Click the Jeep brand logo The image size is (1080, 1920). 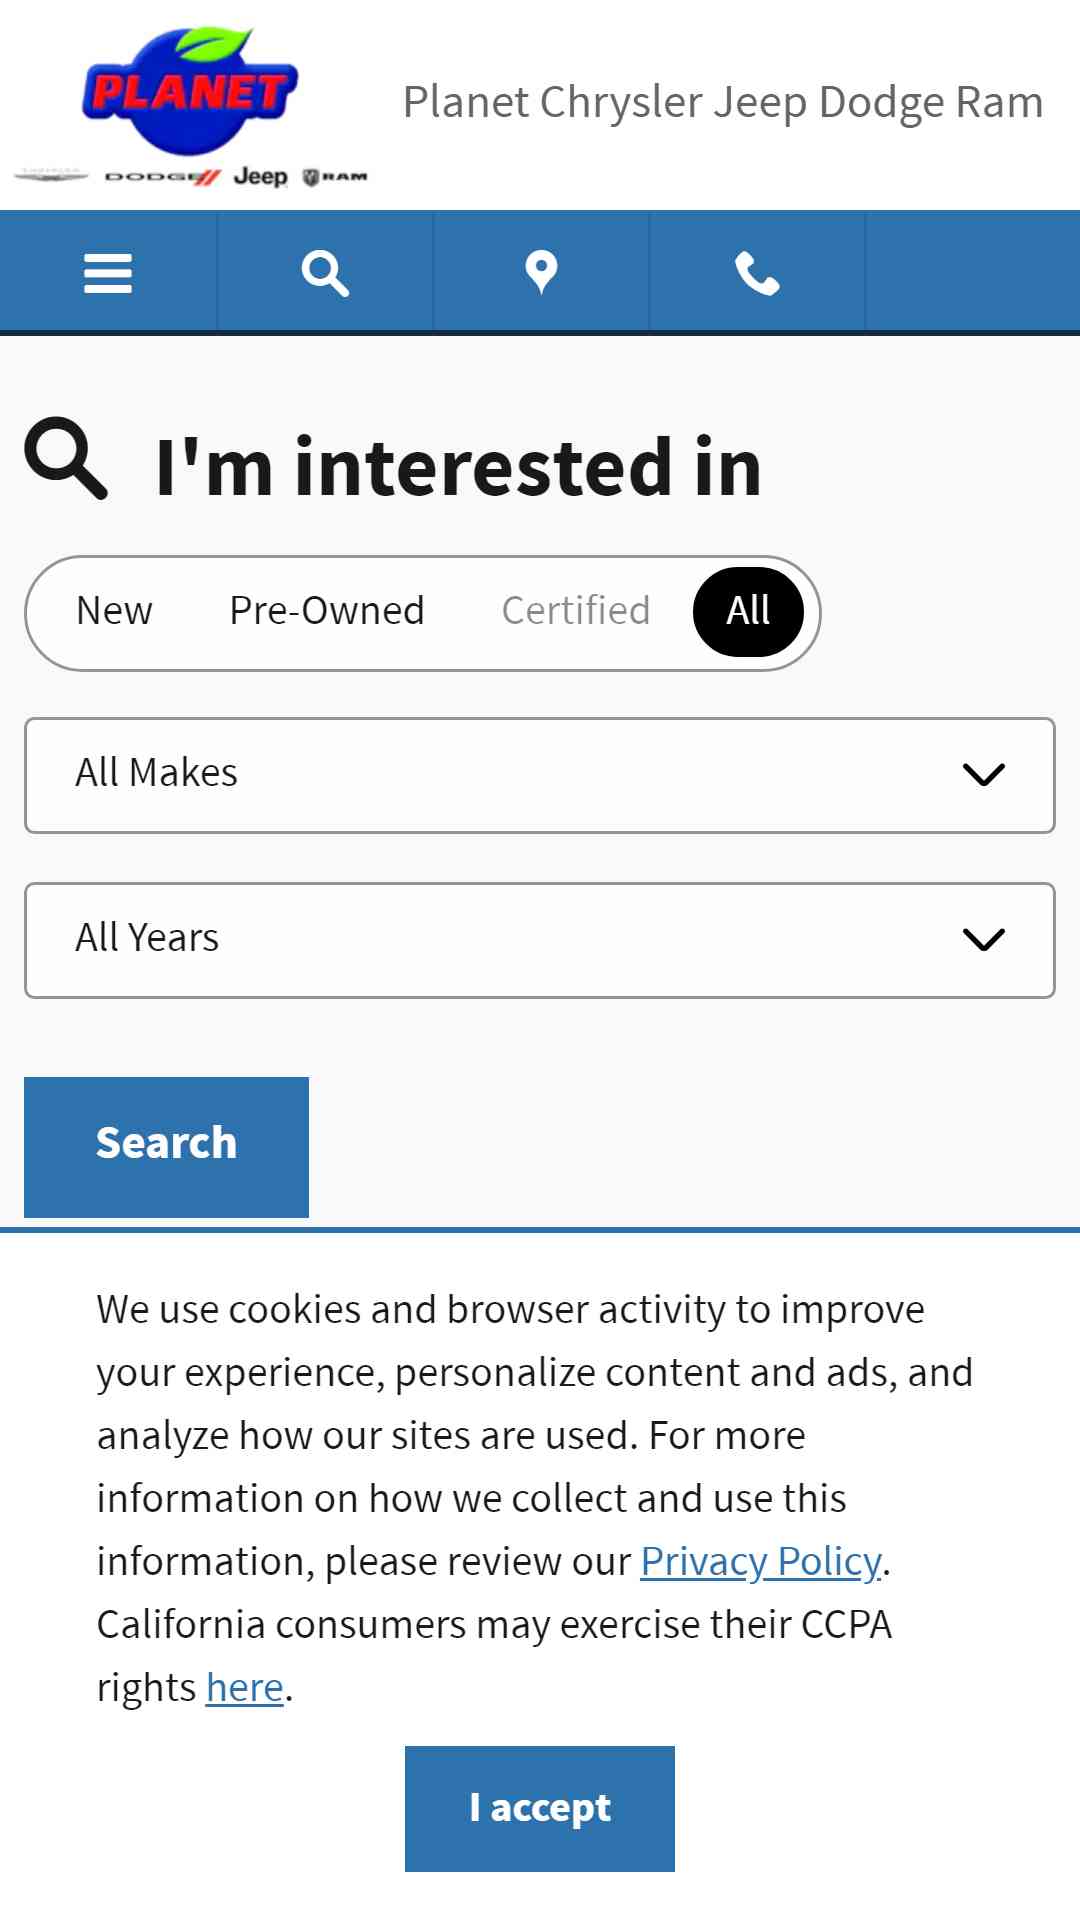[260, 177]
